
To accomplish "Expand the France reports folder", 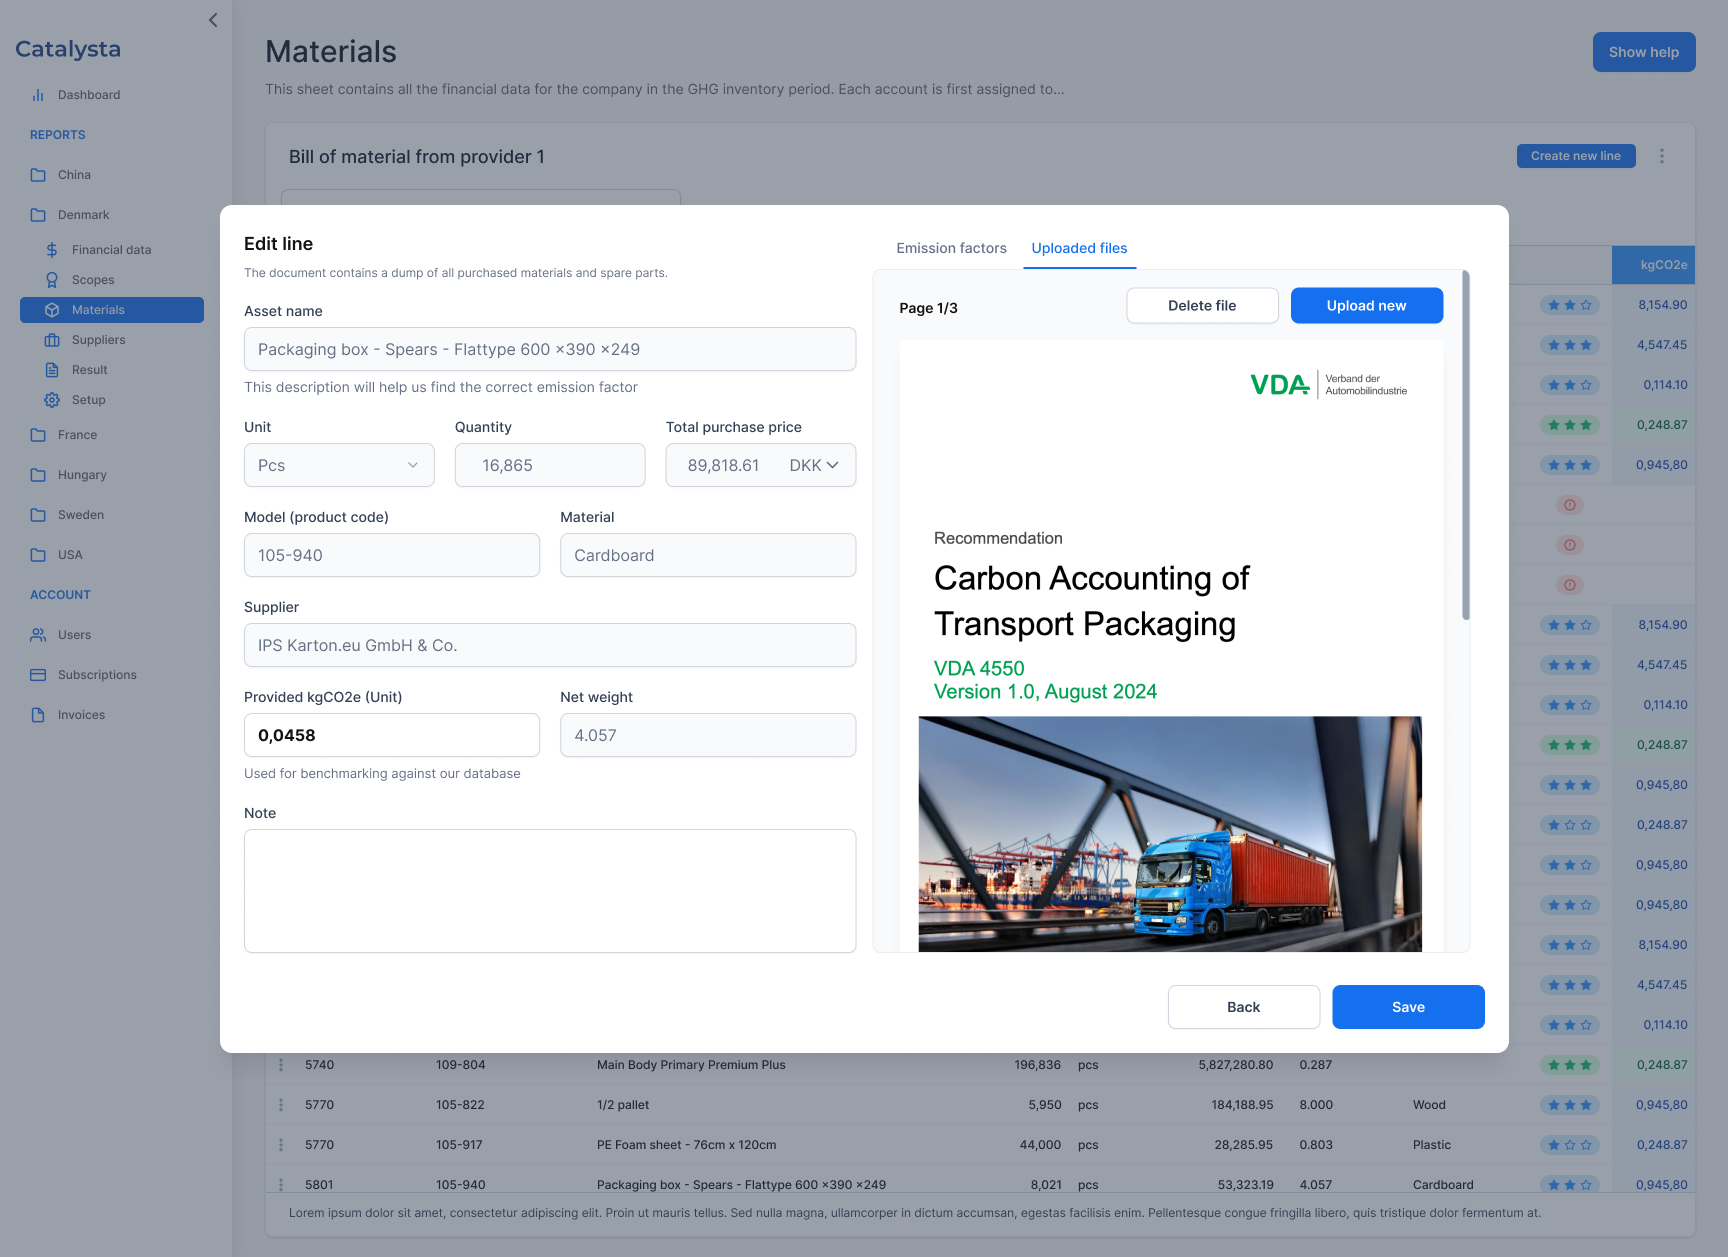I will tap(38, 435).
